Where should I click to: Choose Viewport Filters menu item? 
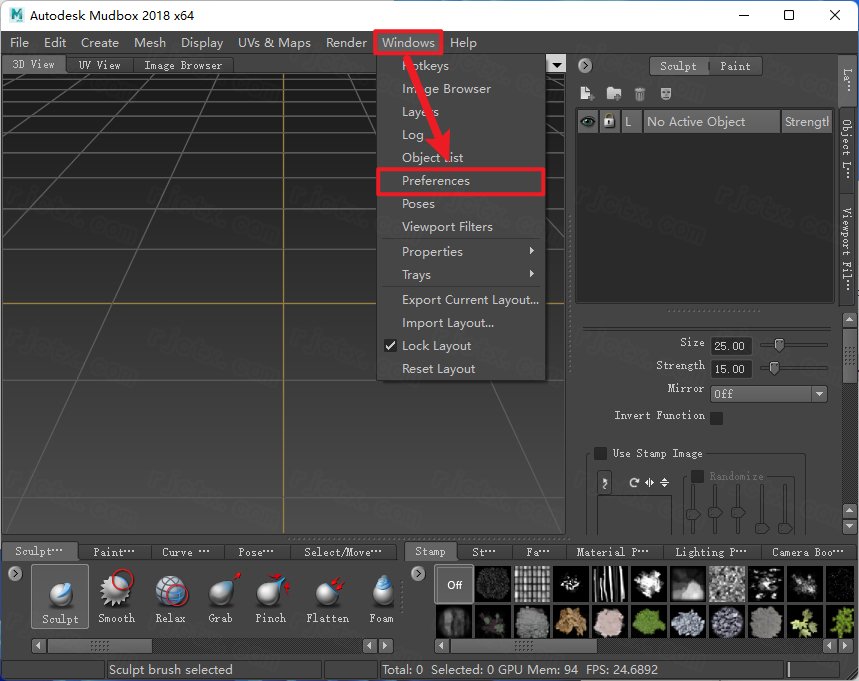click(461, 227)
